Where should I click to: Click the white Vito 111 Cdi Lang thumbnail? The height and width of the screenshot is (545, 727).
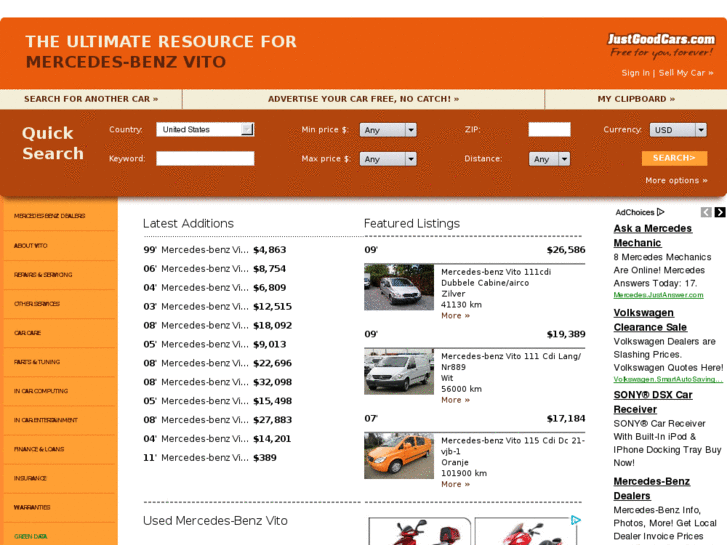click(399, 372)
